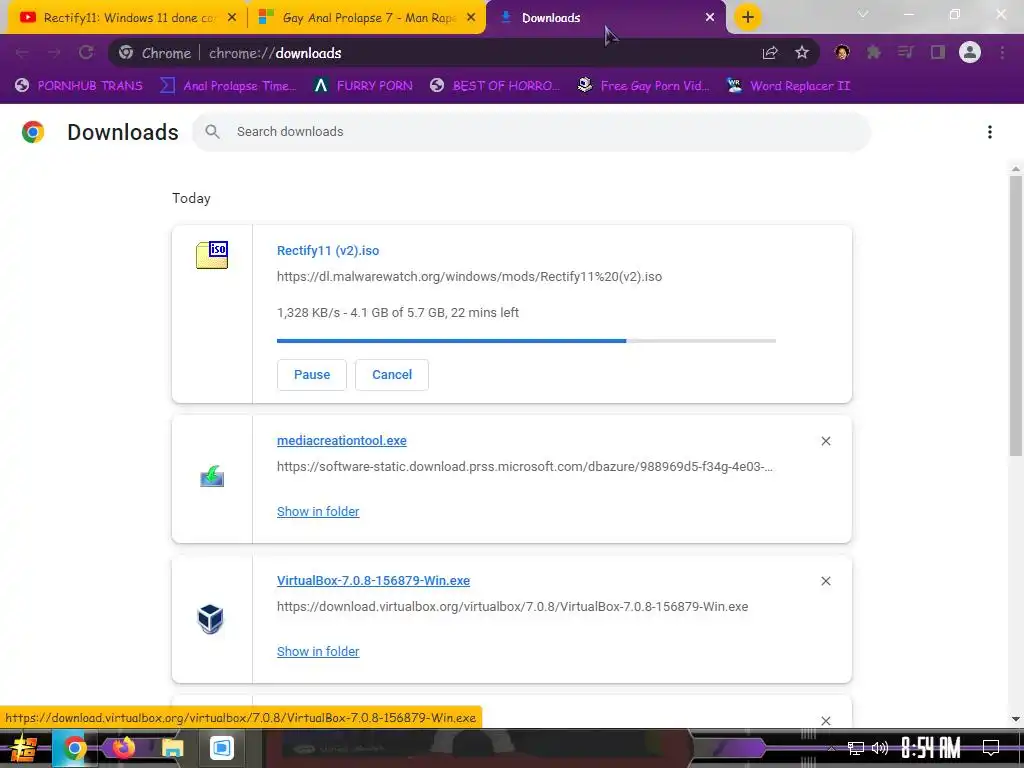Click the reload page button
This screenshot has height=768, width=1024.
coord(86,53)
